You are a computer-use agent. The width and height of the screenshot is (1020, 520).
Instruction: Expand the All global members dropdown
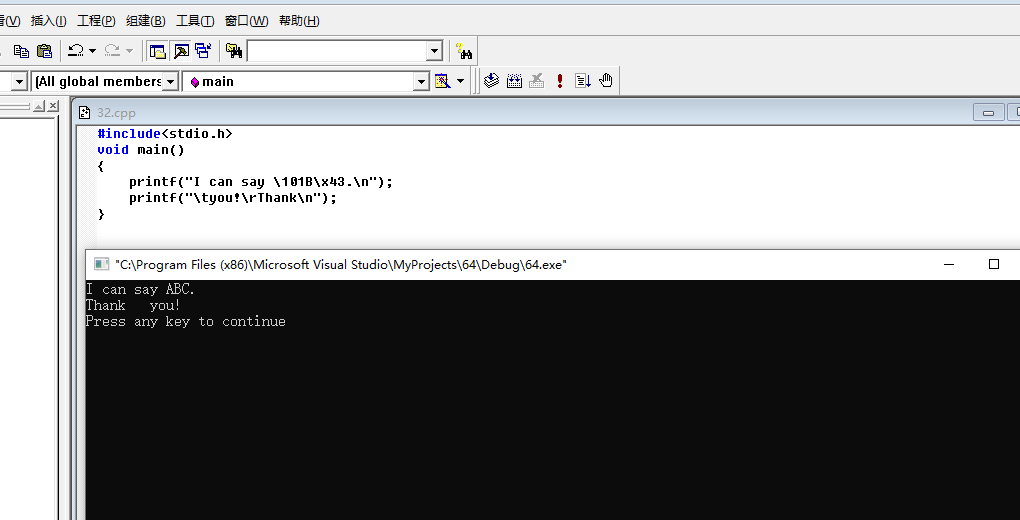(x=170, y=81)
